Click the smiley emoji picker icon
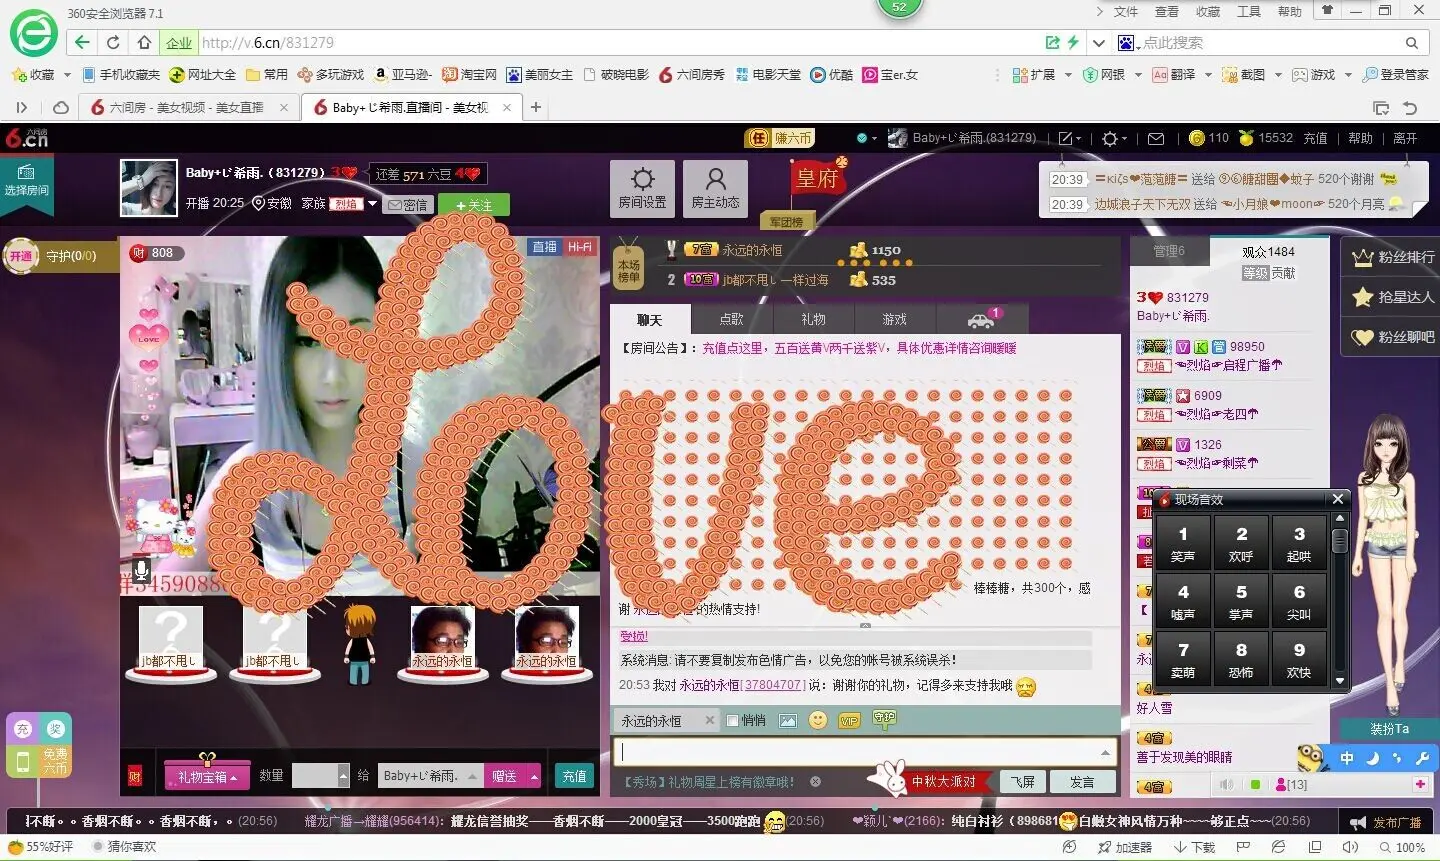The image size is (1440, 861). tap(818, 720)
